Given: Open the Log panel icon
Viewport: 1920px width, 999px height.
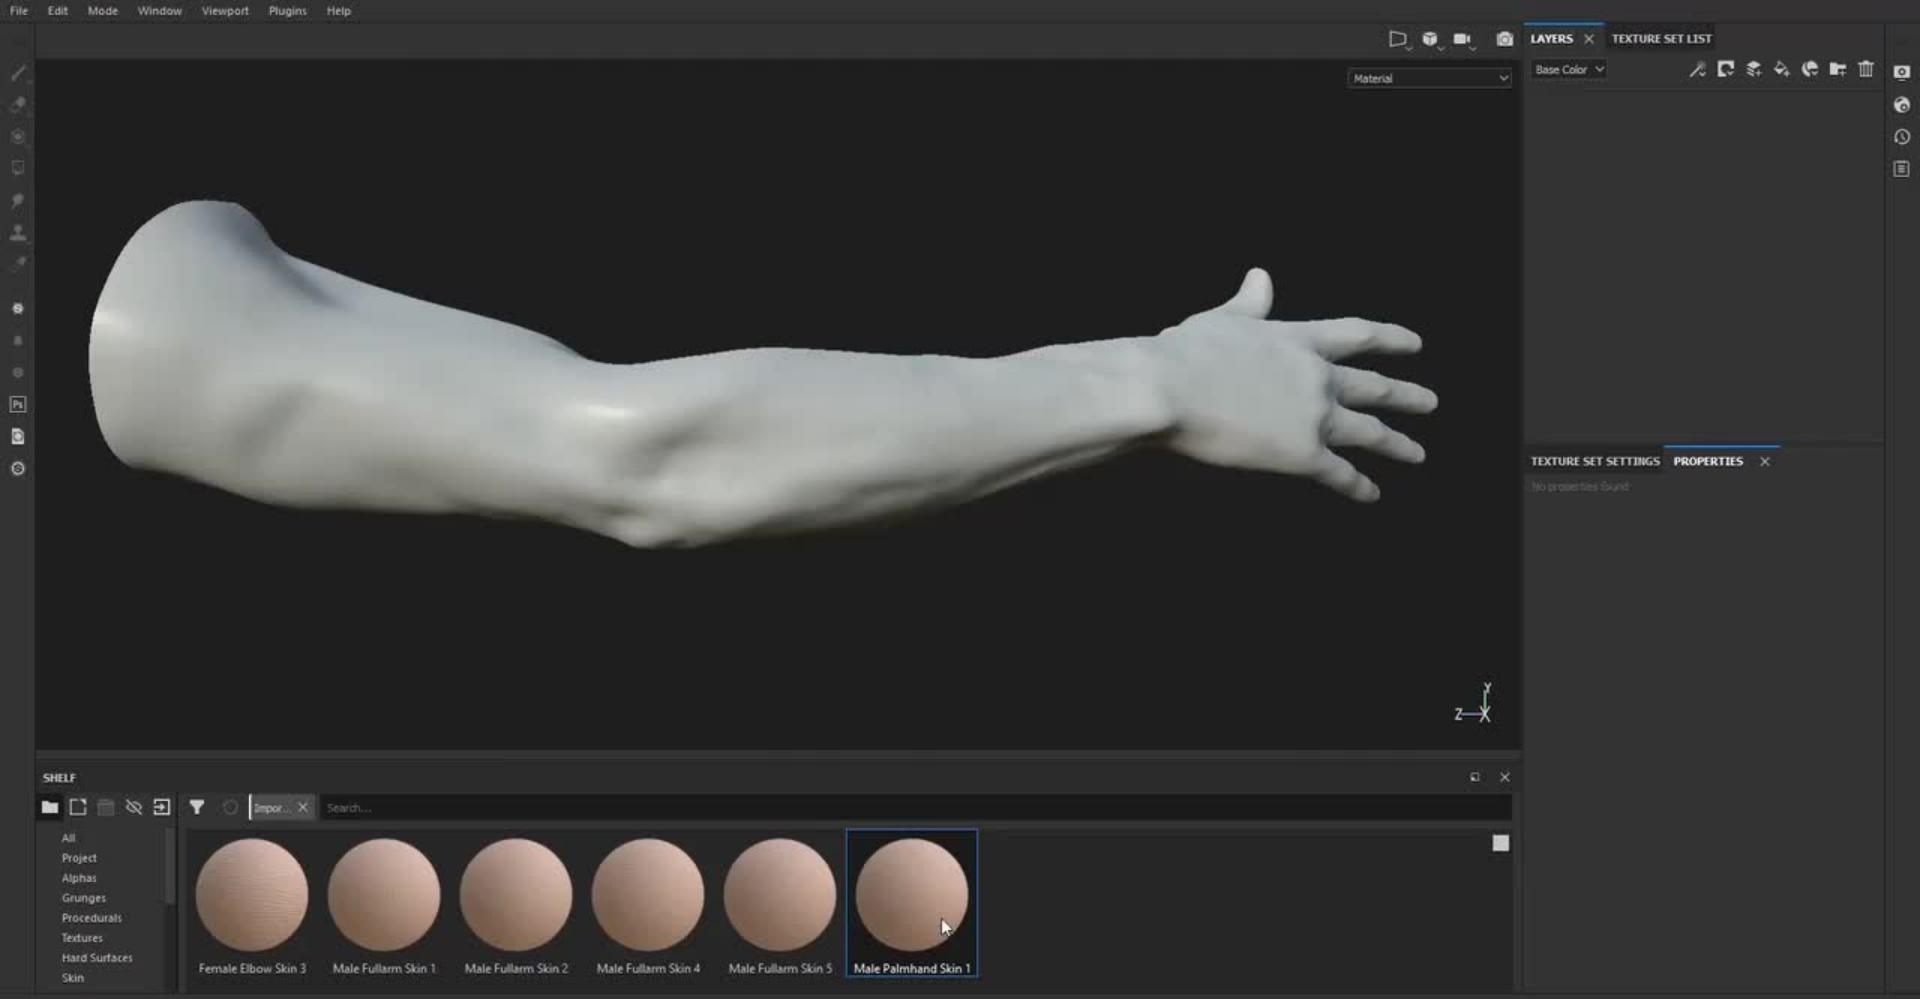Looking at the screenshot, I should coord(1902,169).
